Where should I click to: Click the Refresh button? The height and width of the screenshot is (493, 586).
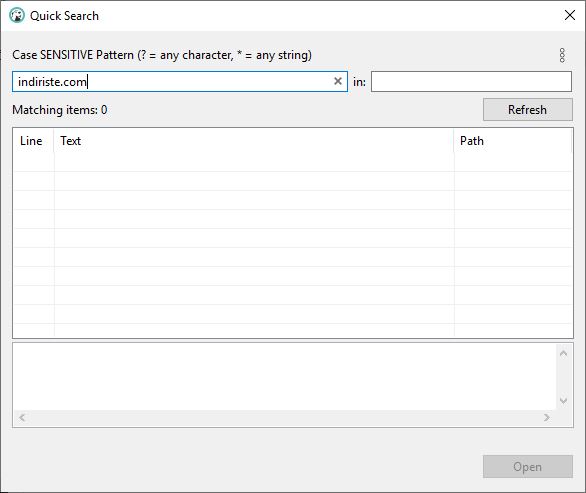pos(527,110)
